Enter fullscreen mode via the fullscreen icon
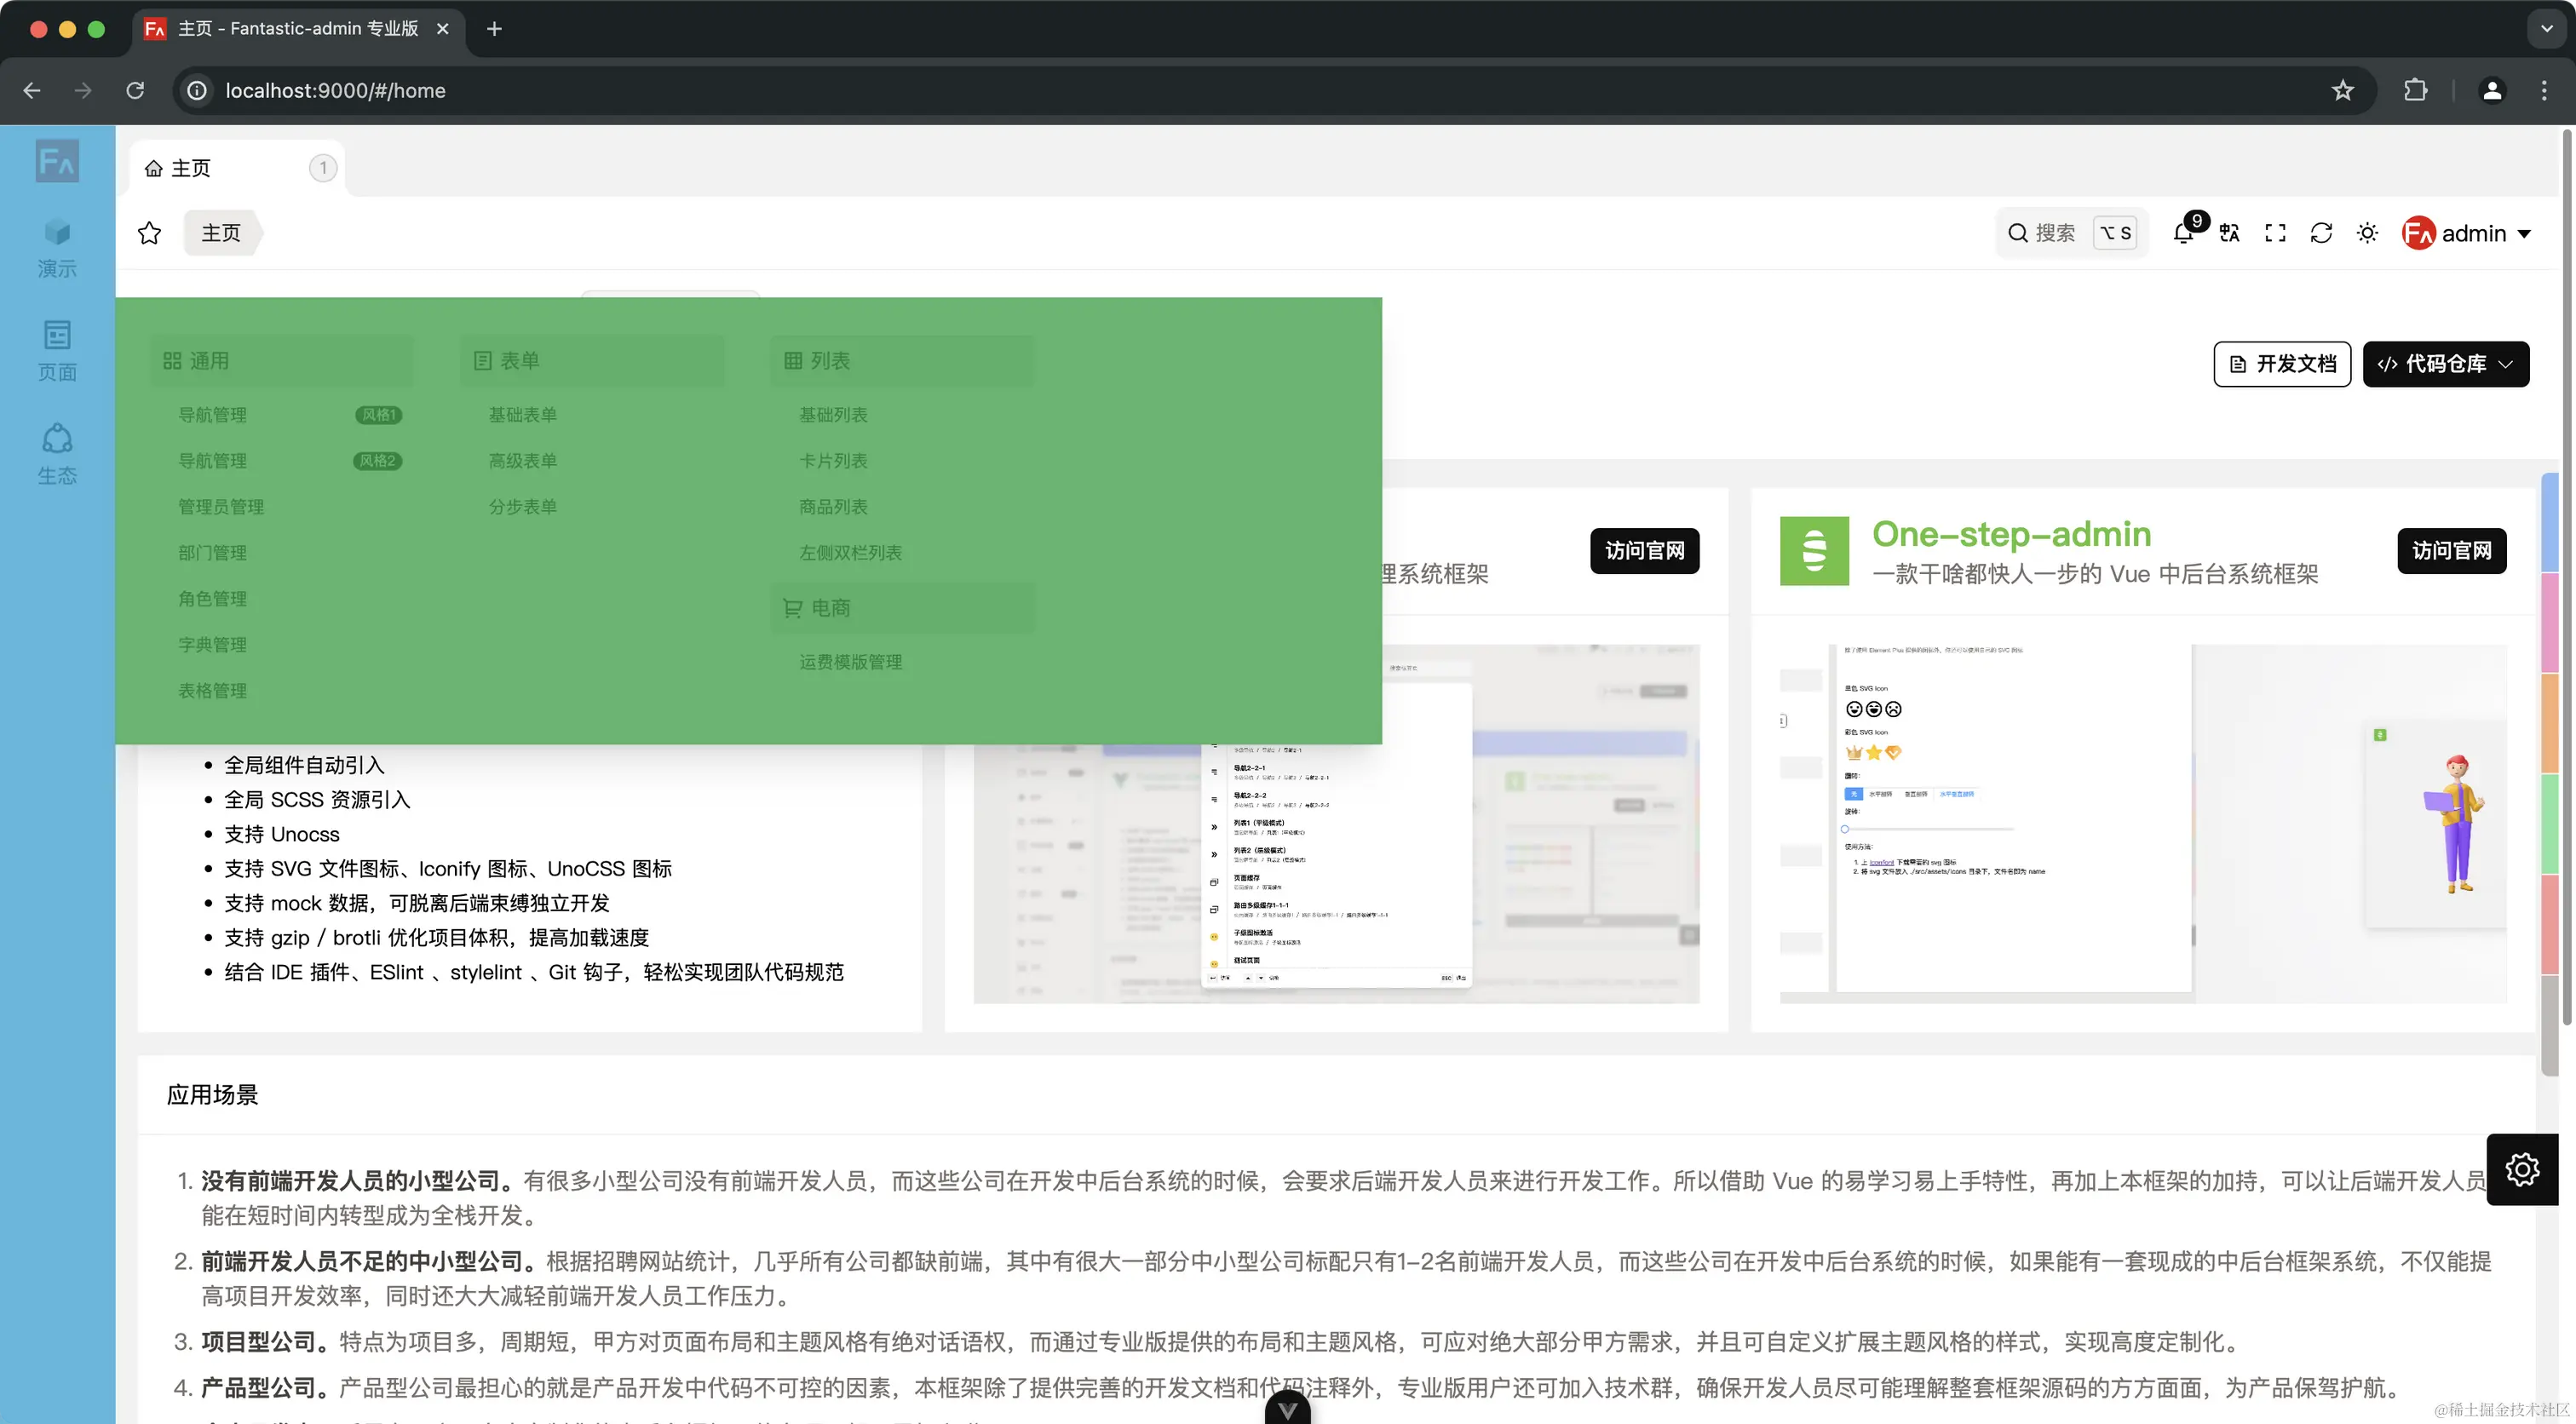 coord(2275,234)
